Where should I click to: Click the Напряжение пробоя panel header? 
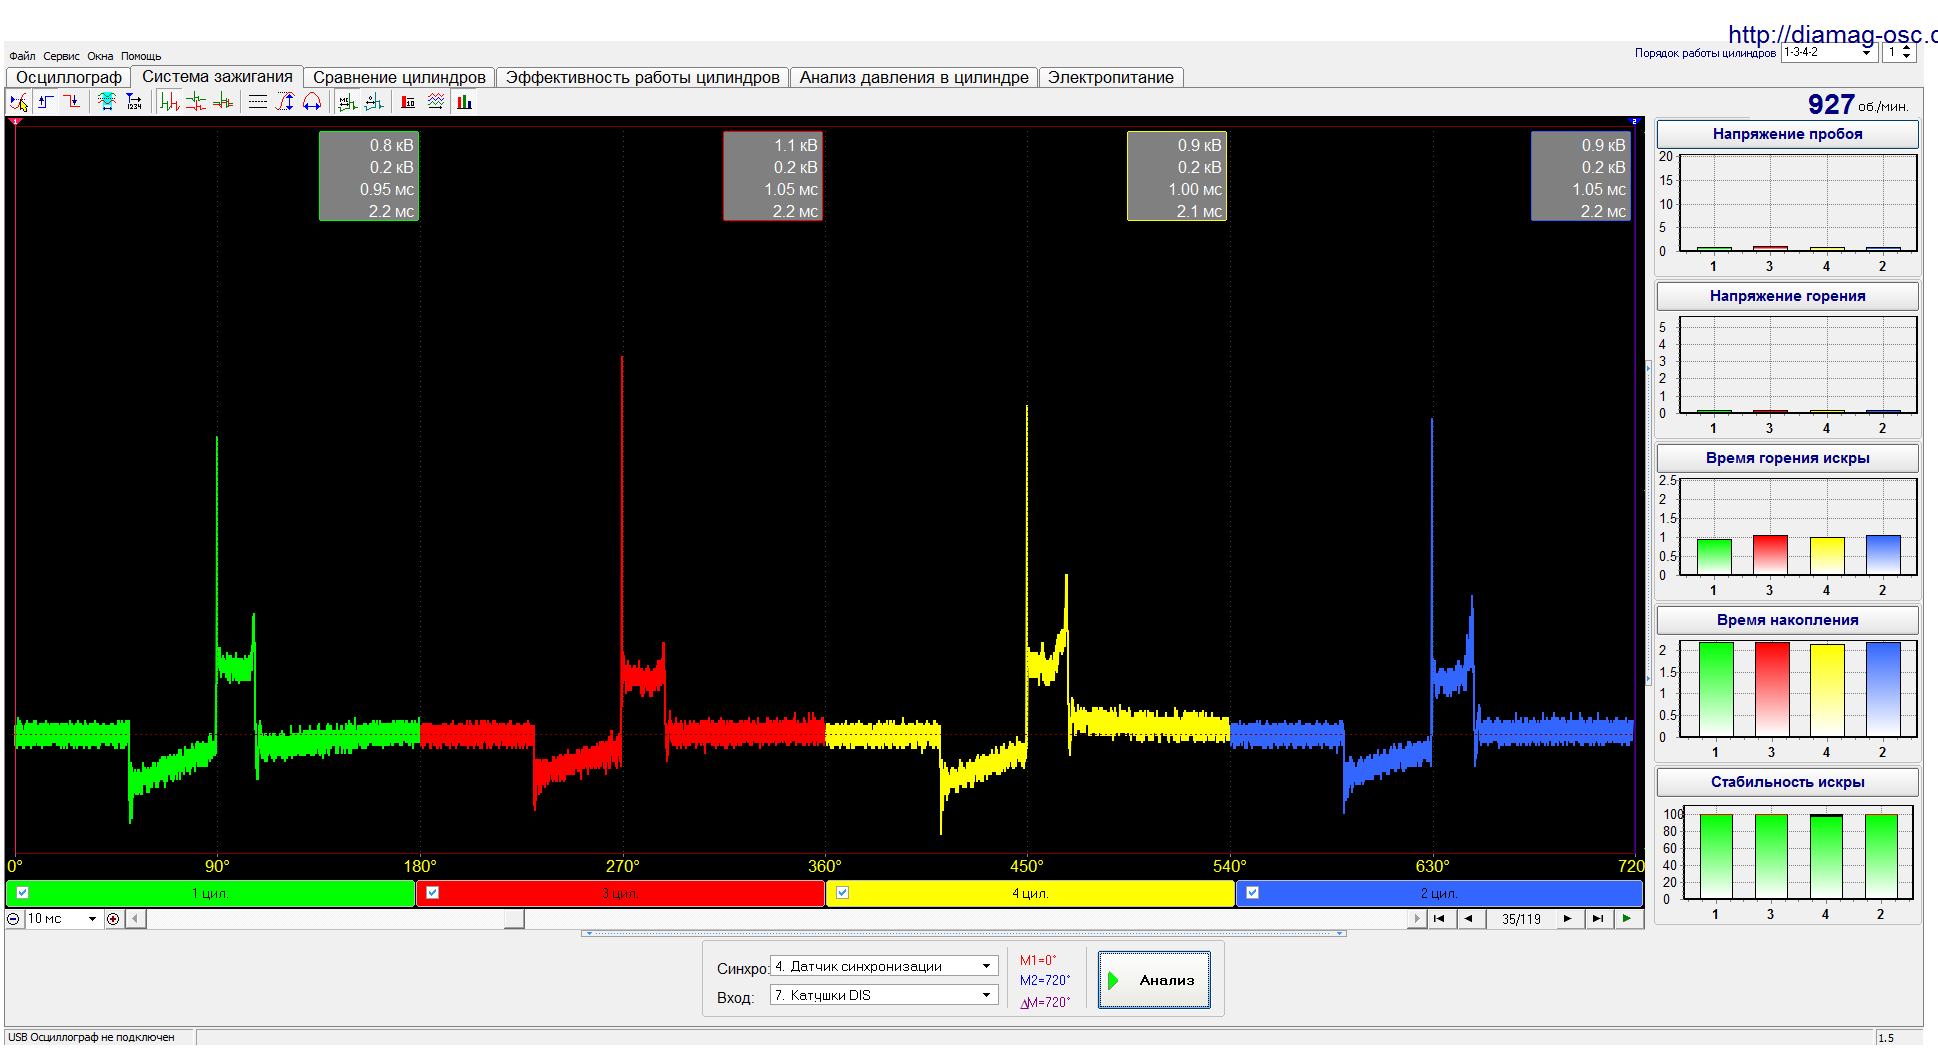click(1787, 134)
